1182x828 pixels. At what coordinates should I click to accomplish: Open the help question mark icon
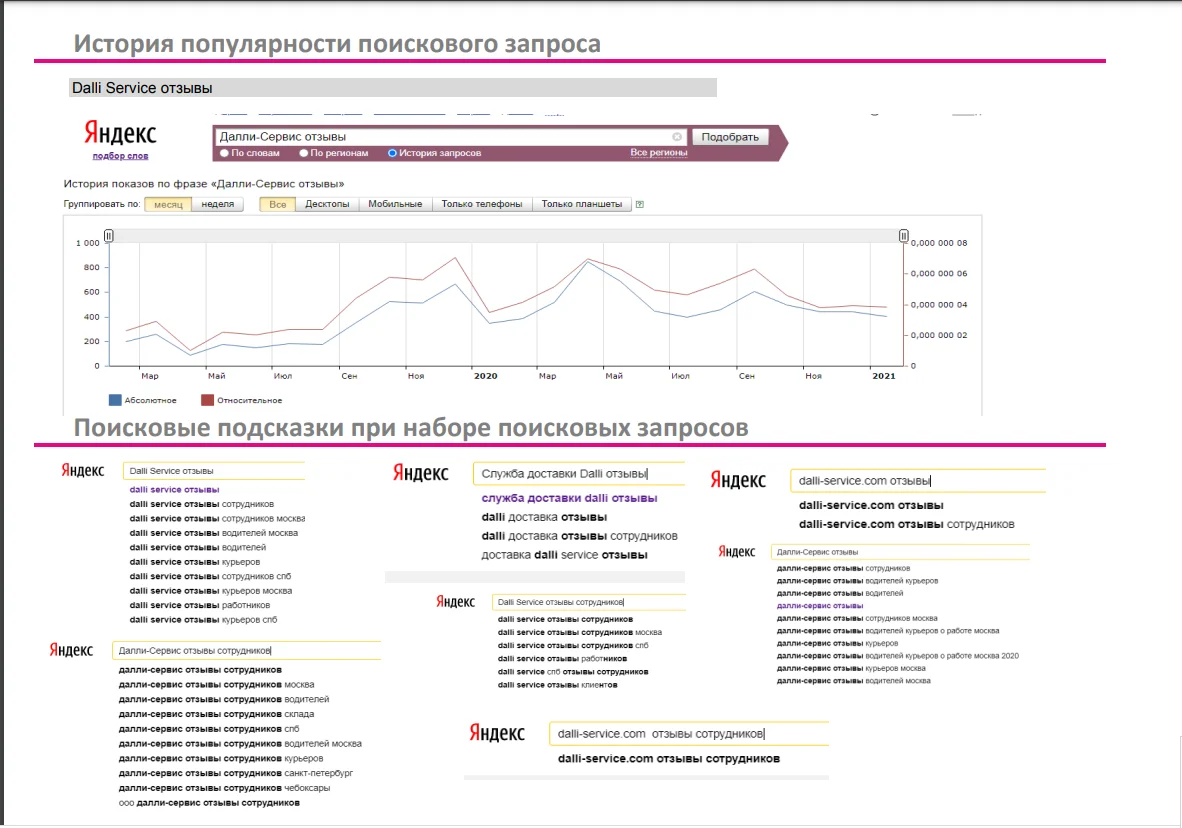[640, 204]
